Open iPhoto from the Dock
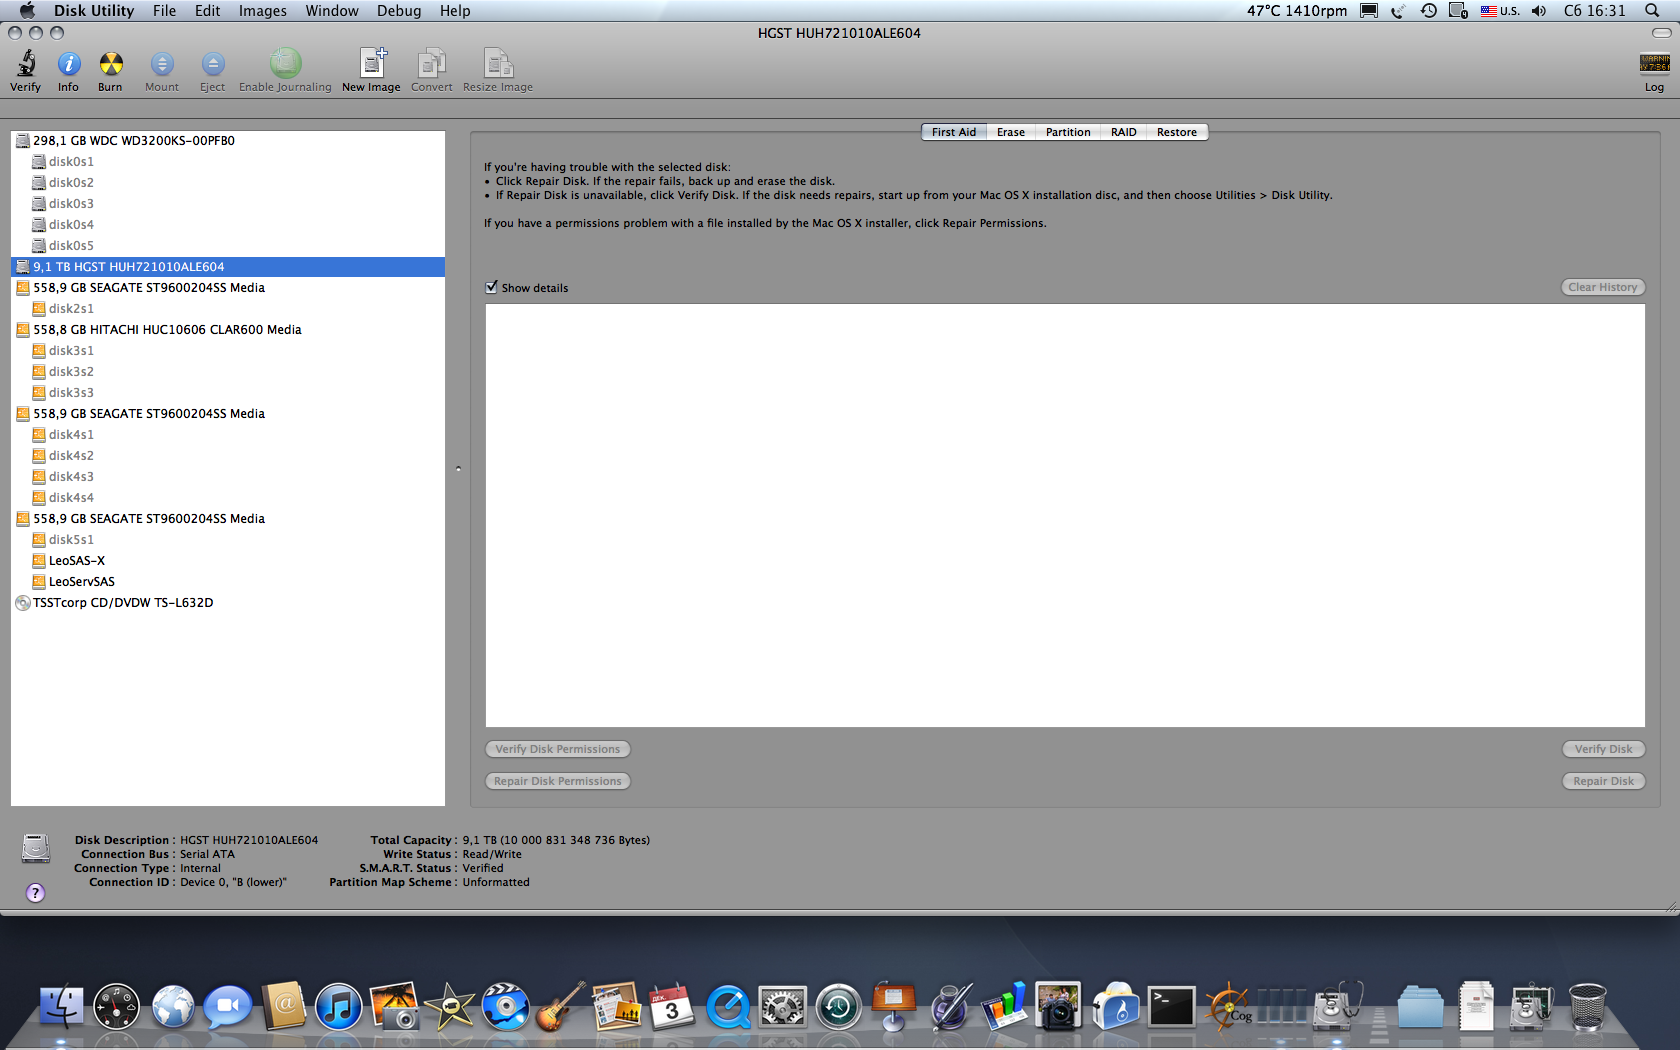Viewport: 1680px width, 1050px height. 395,1006
